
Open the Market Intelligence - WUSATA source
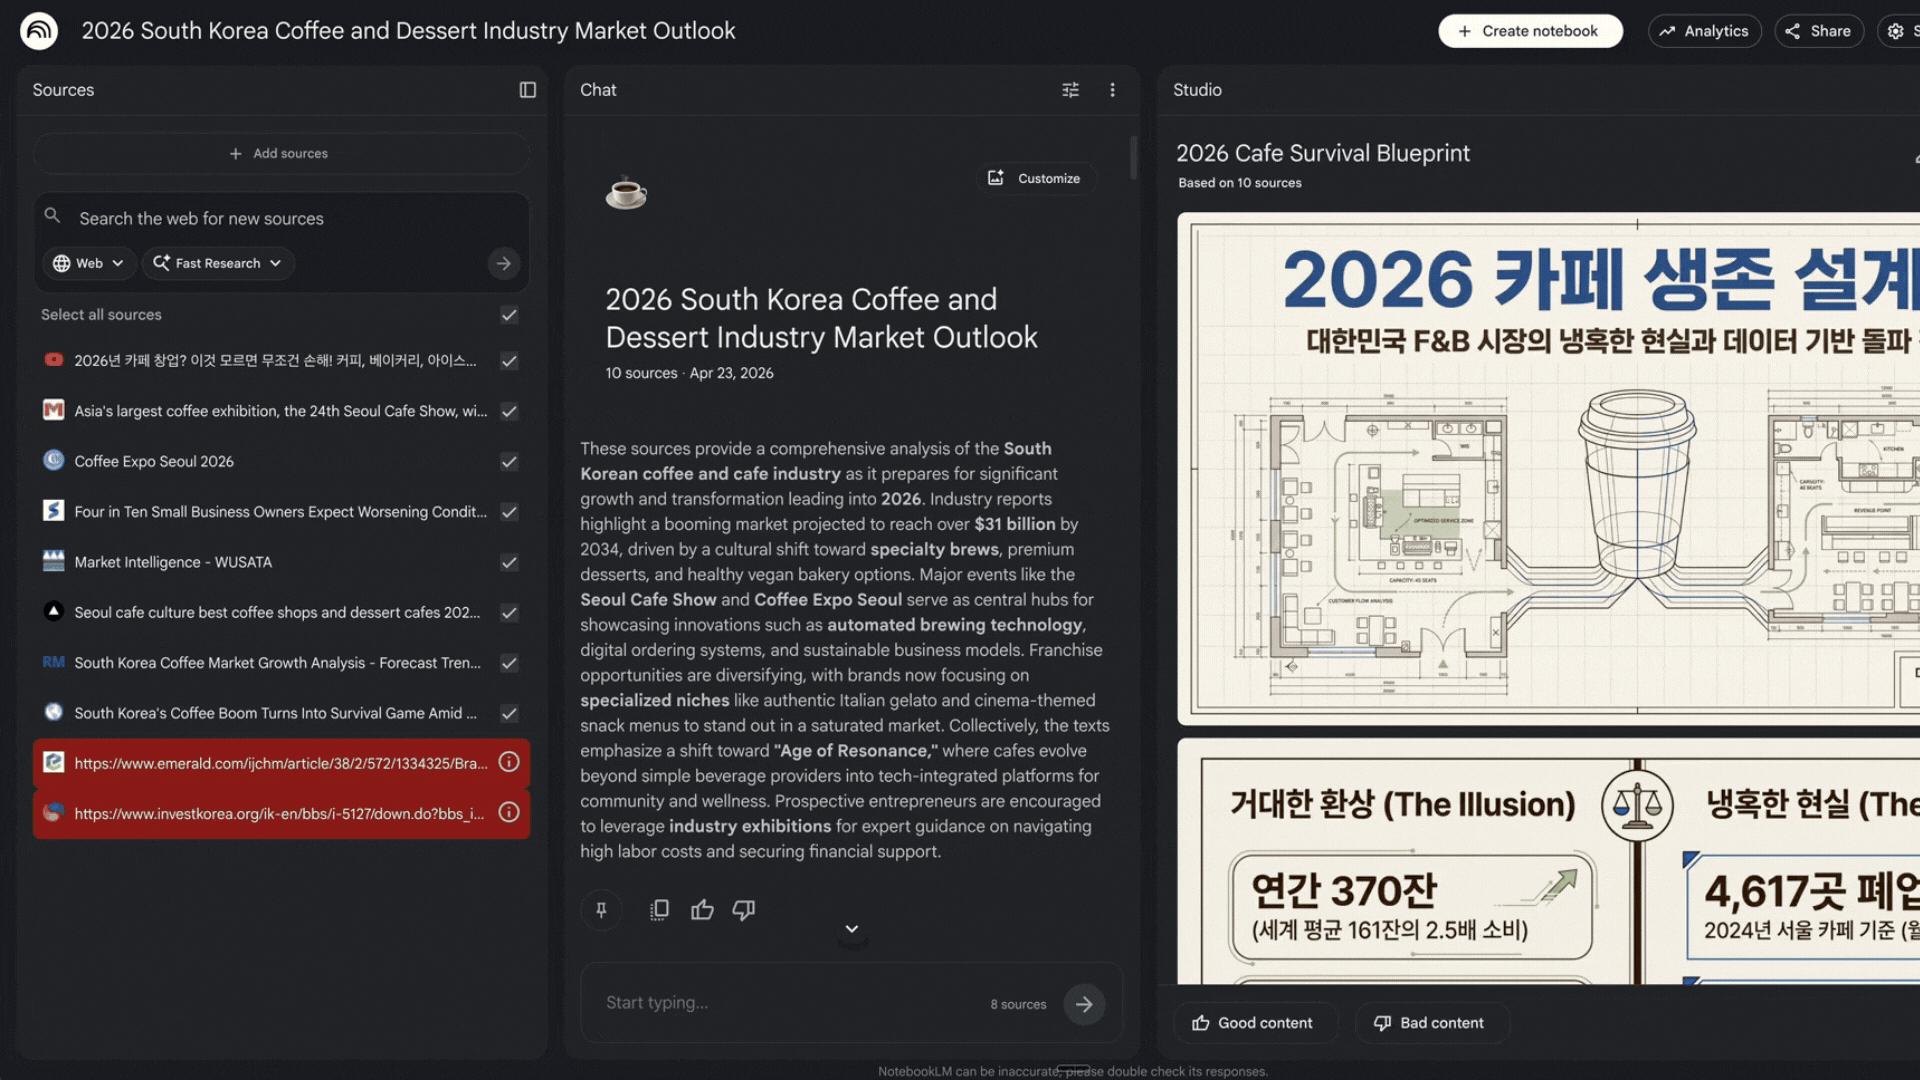coord(173,562)
